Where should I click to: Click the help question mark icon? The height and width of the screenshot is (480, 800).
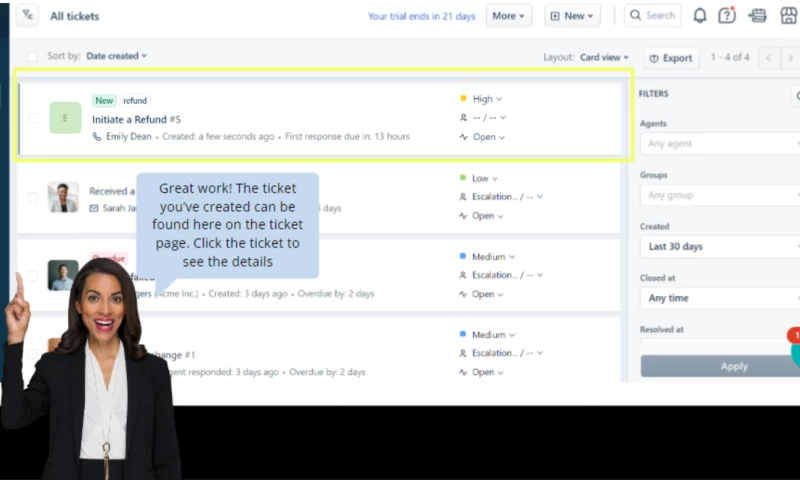coord(727,16)
